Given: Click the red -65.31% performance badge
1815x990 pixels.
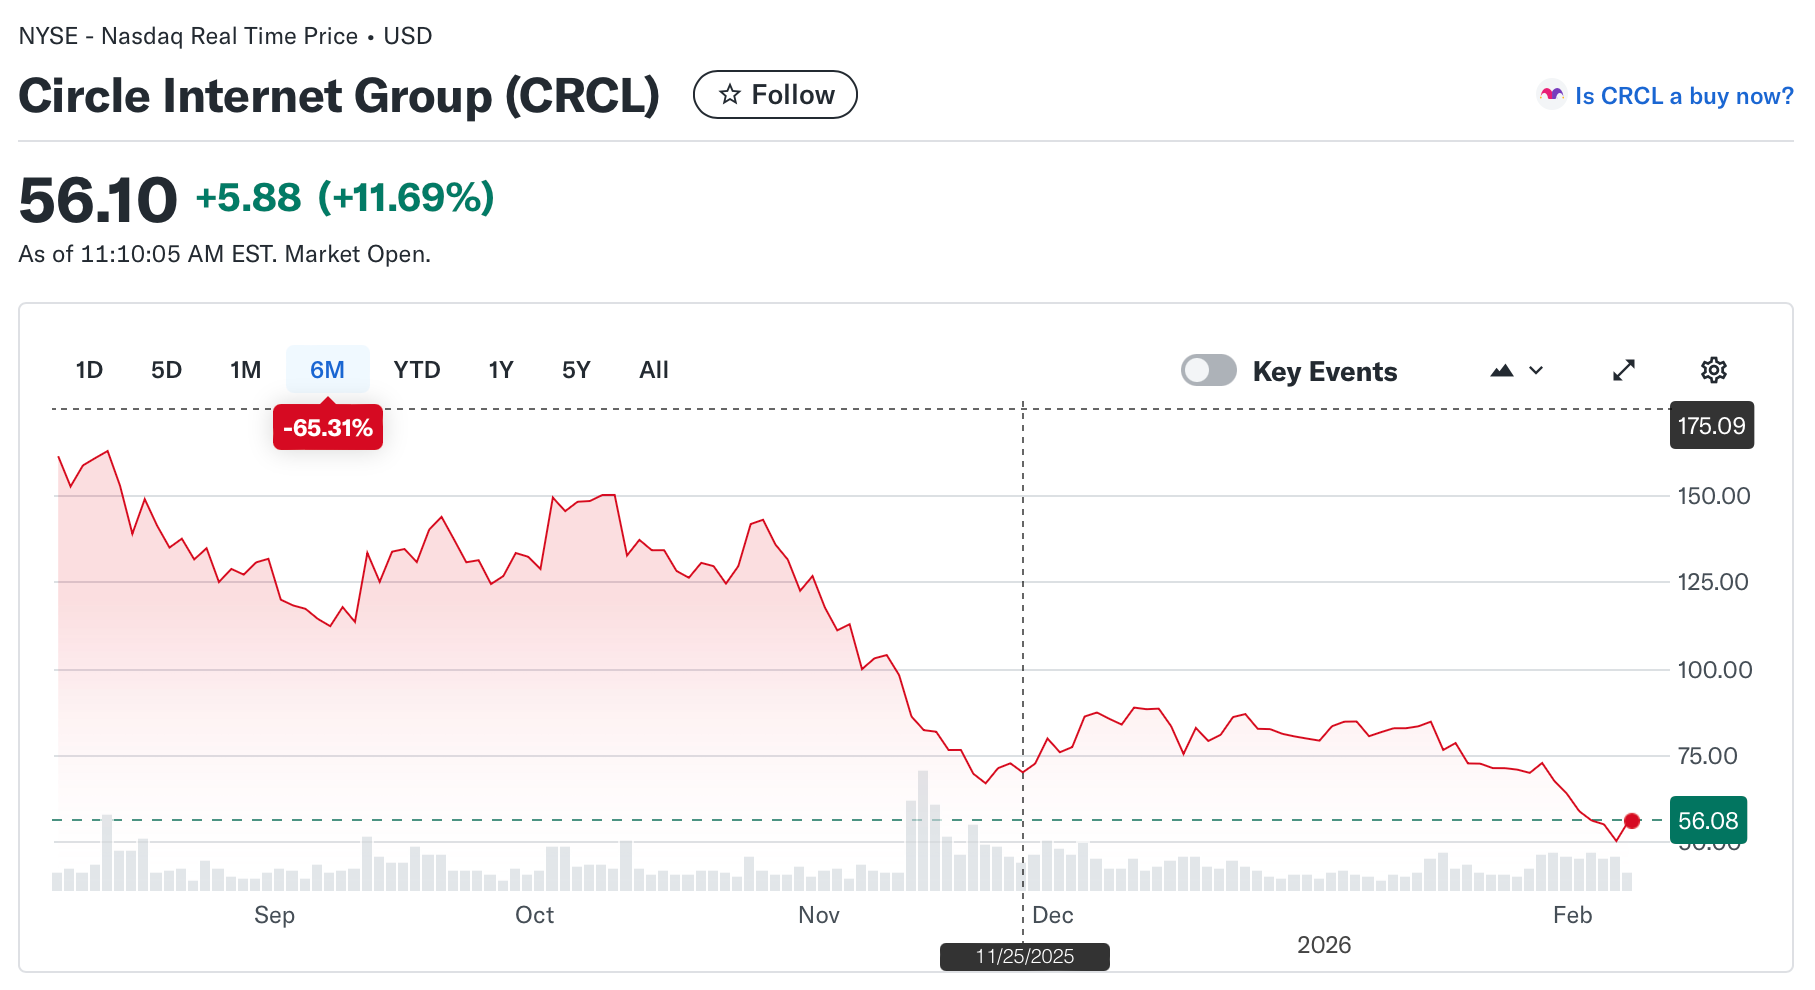Looking at the screenshot, I should (x=328, y=427).
